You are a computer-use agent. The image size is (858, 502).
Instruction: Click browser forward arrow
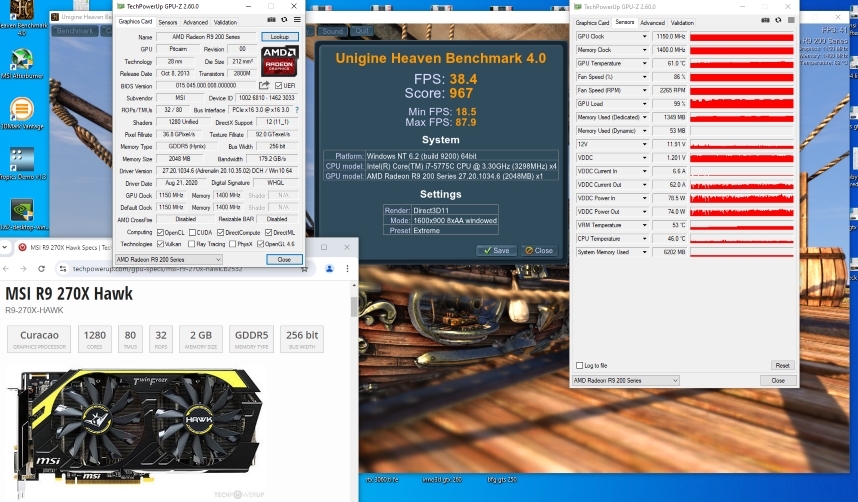(x=23, y=269)
